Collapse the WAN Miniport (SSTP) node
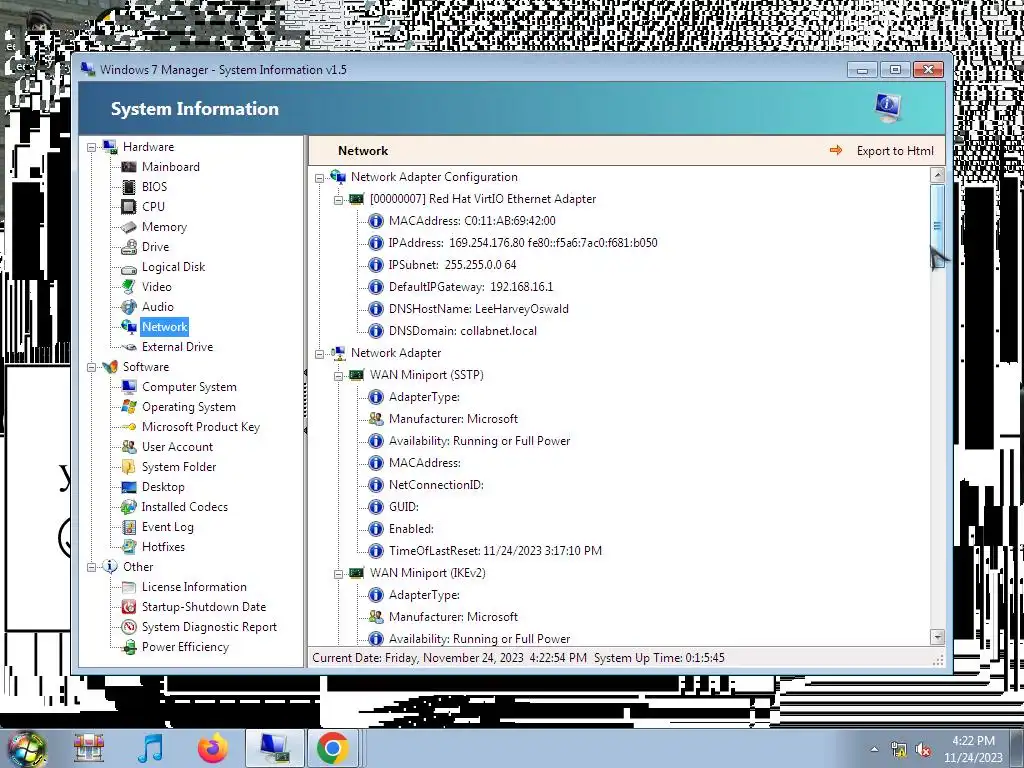This screenshot has height=768, width=1024. click(338, 376)
